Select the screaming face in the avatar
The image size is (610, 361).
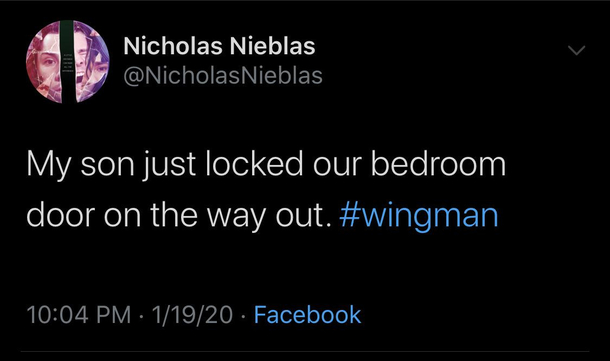(84, 62)
